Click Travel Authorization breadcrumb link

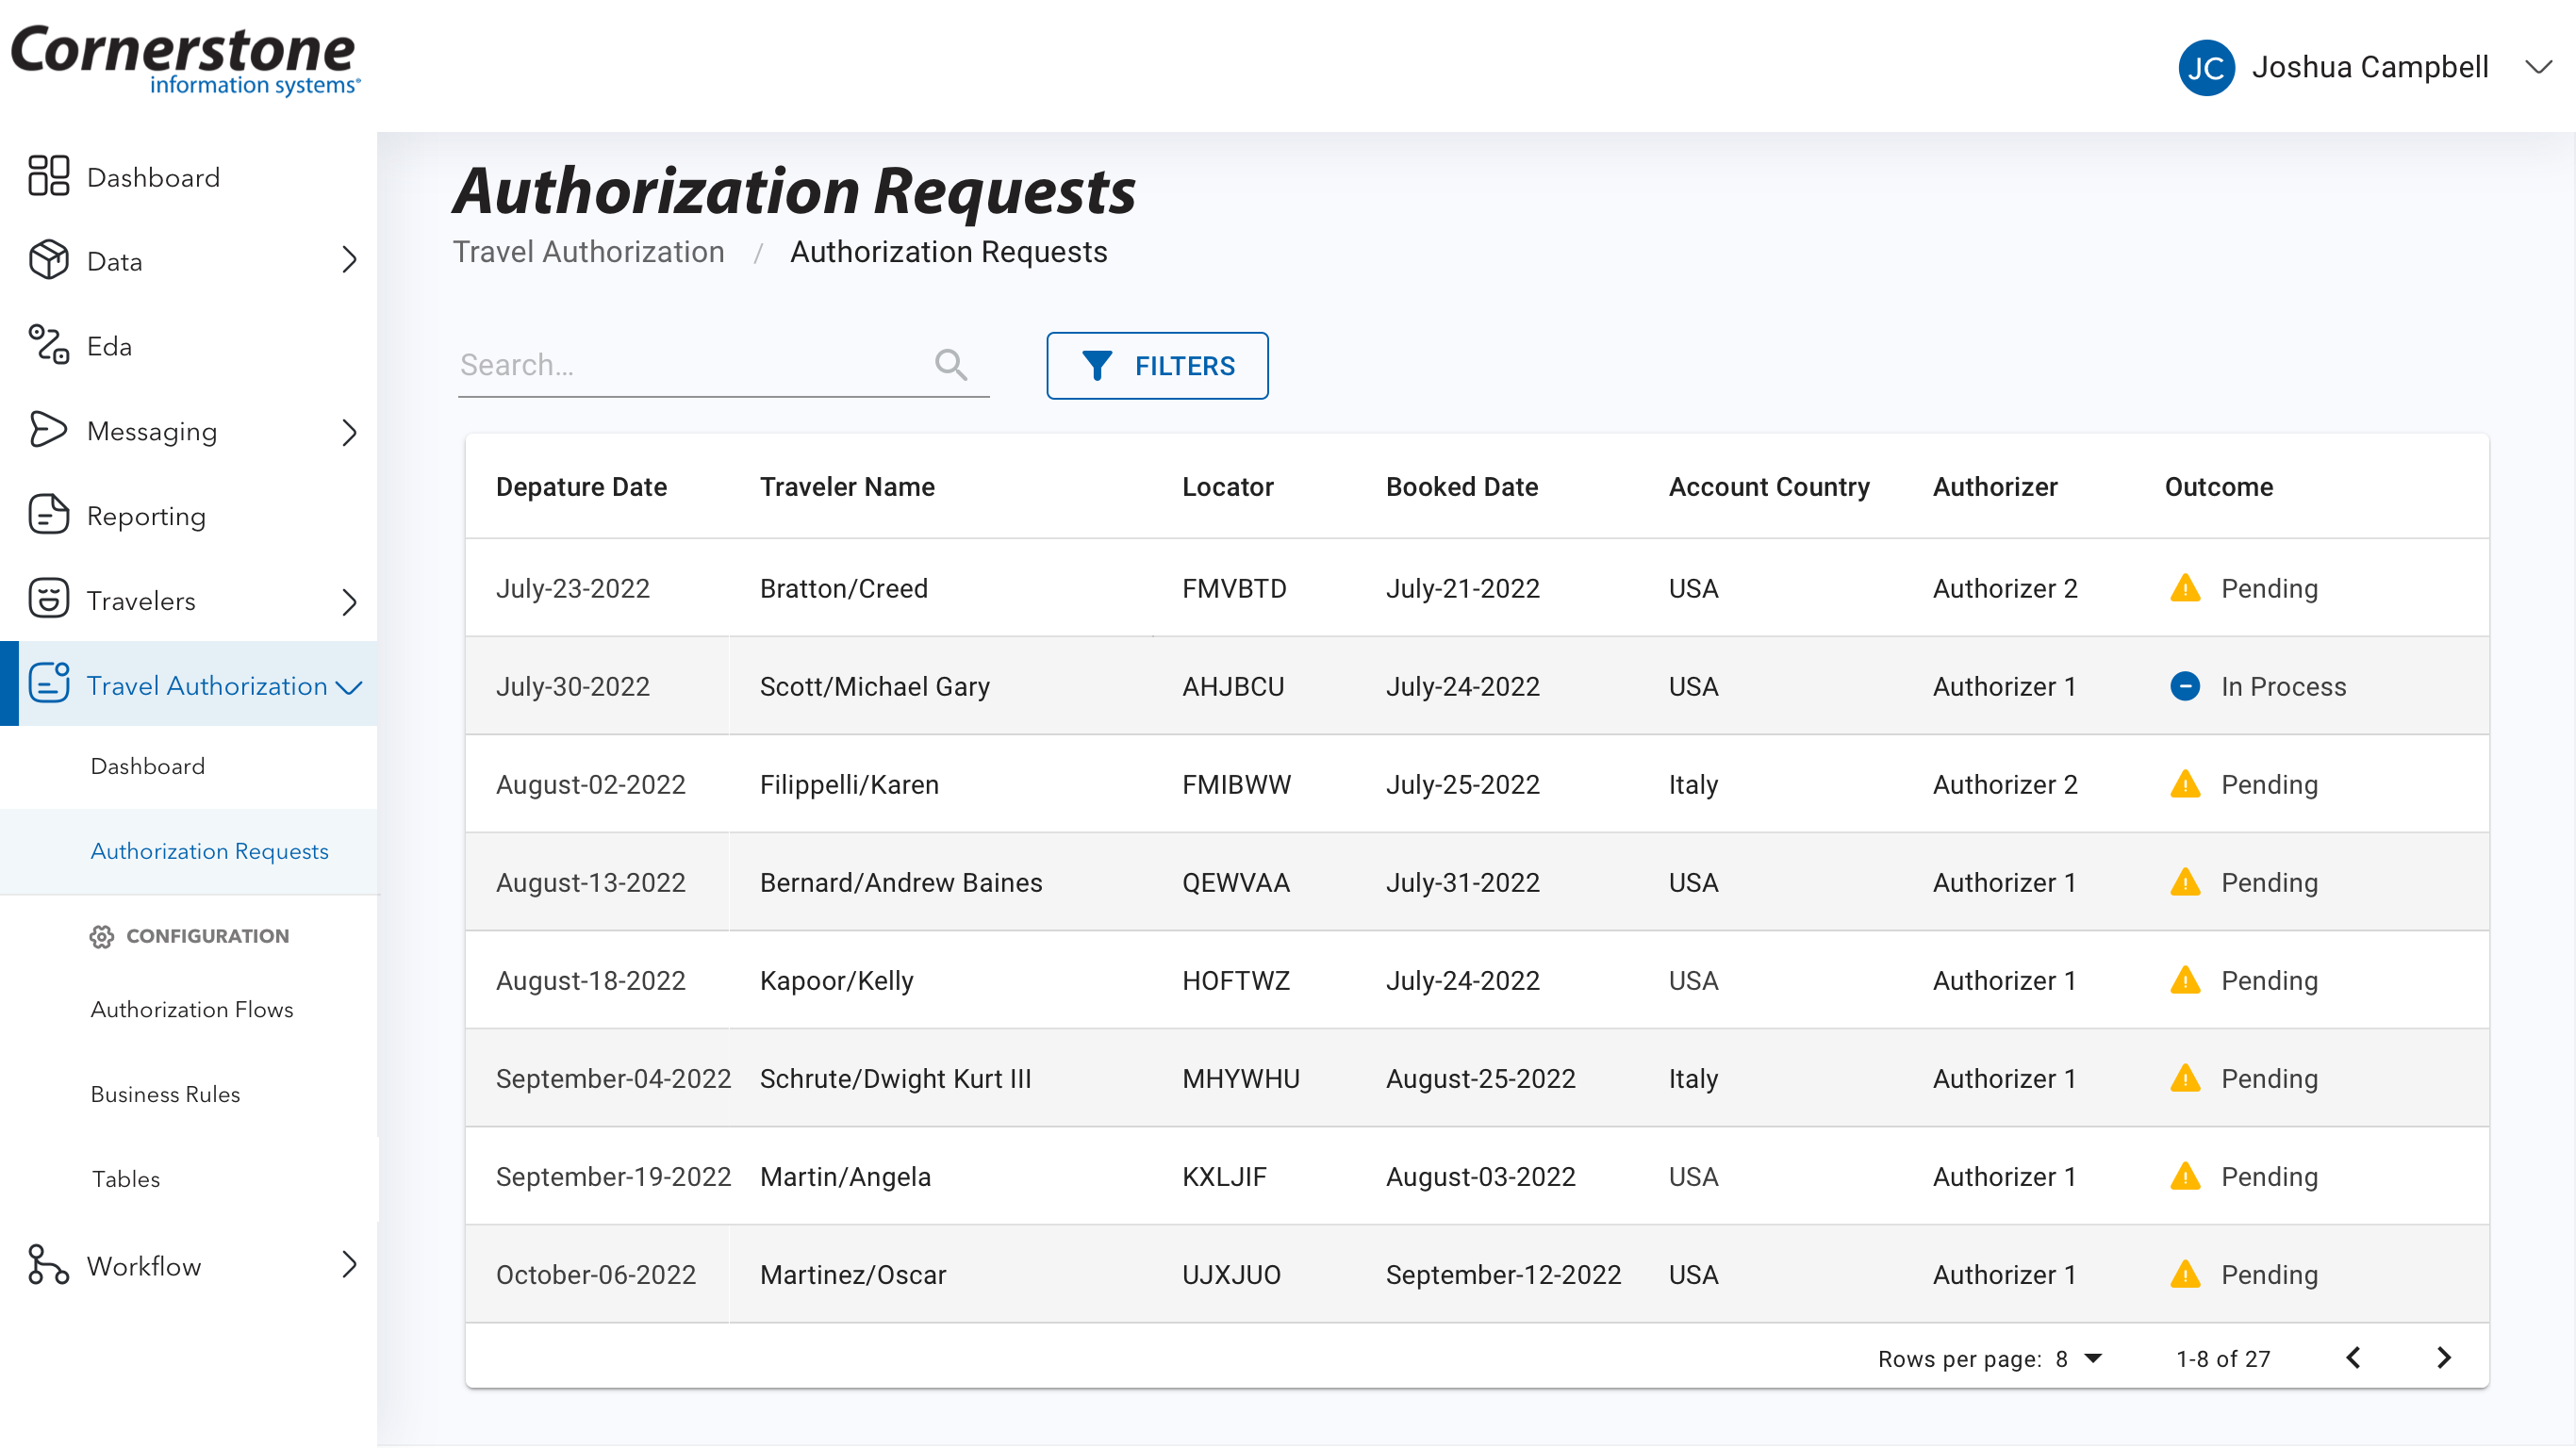[x=588, y=252]
